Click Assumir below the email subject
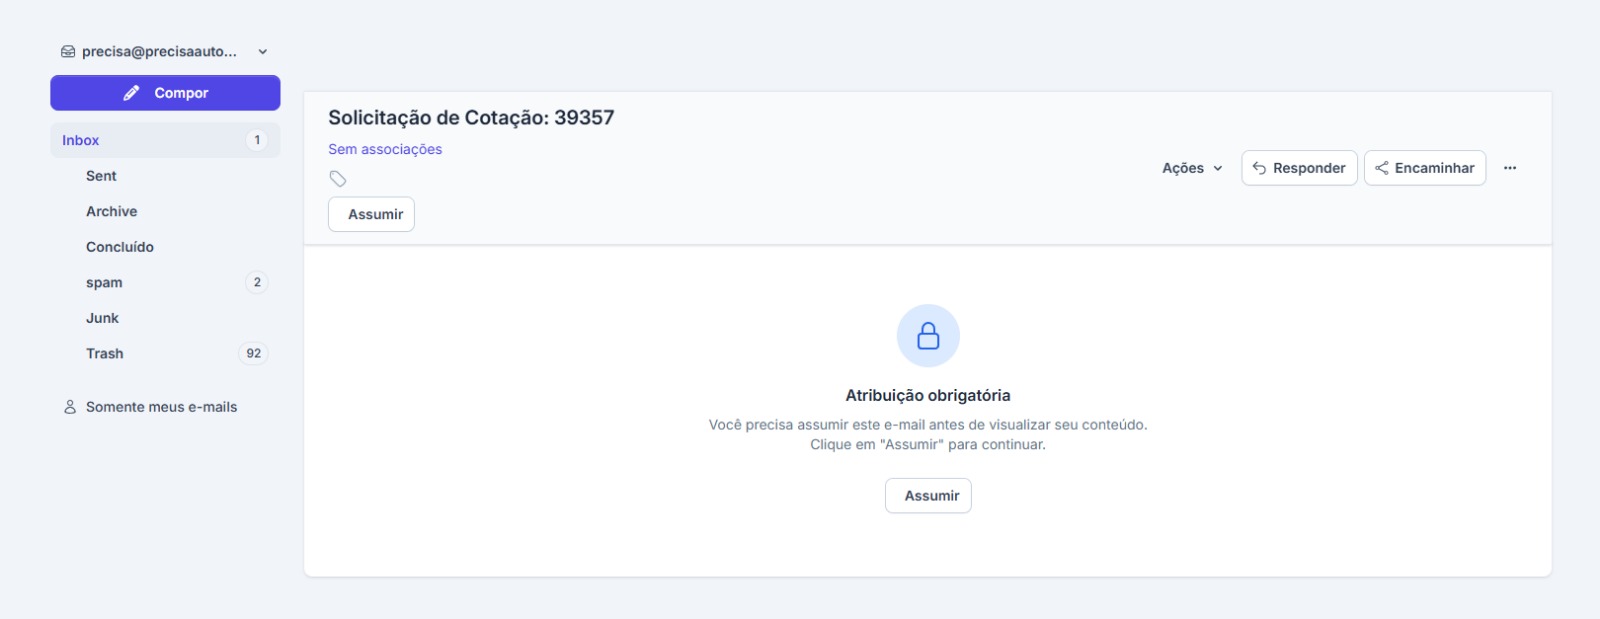The height and width of the screenshot is (619, 1600). [x=371, y=214]
